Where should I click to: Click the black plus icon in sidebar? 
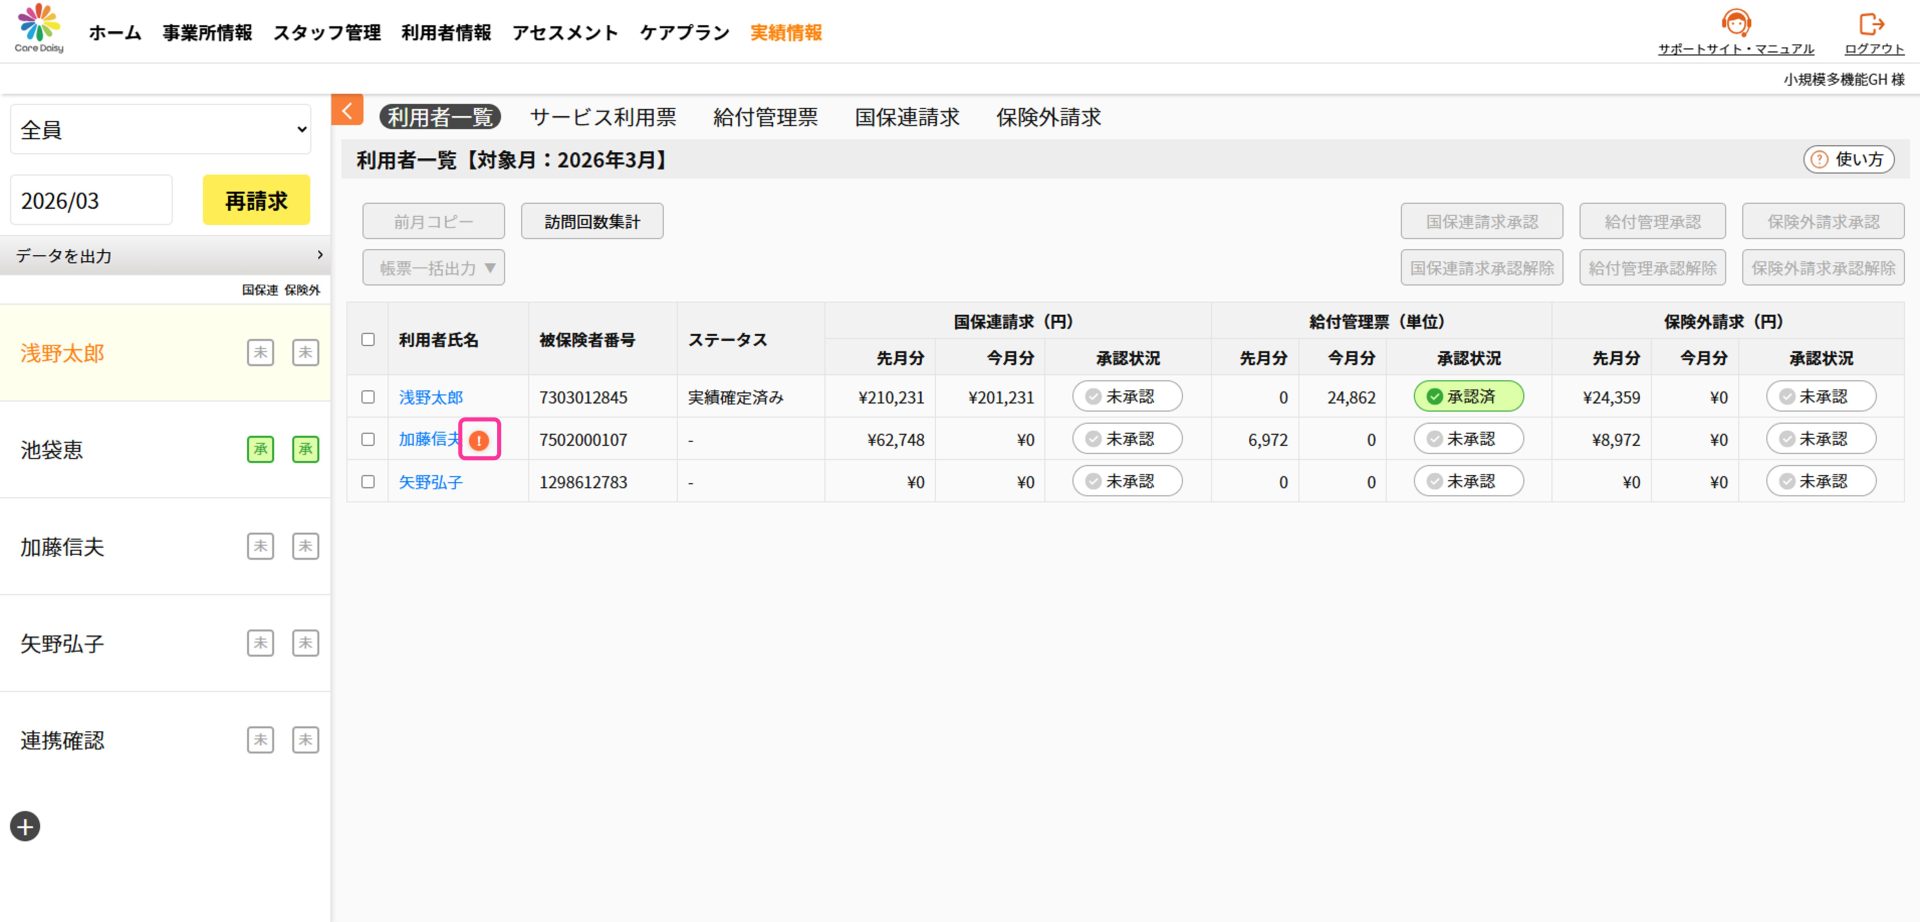click(x=25, y=826)
